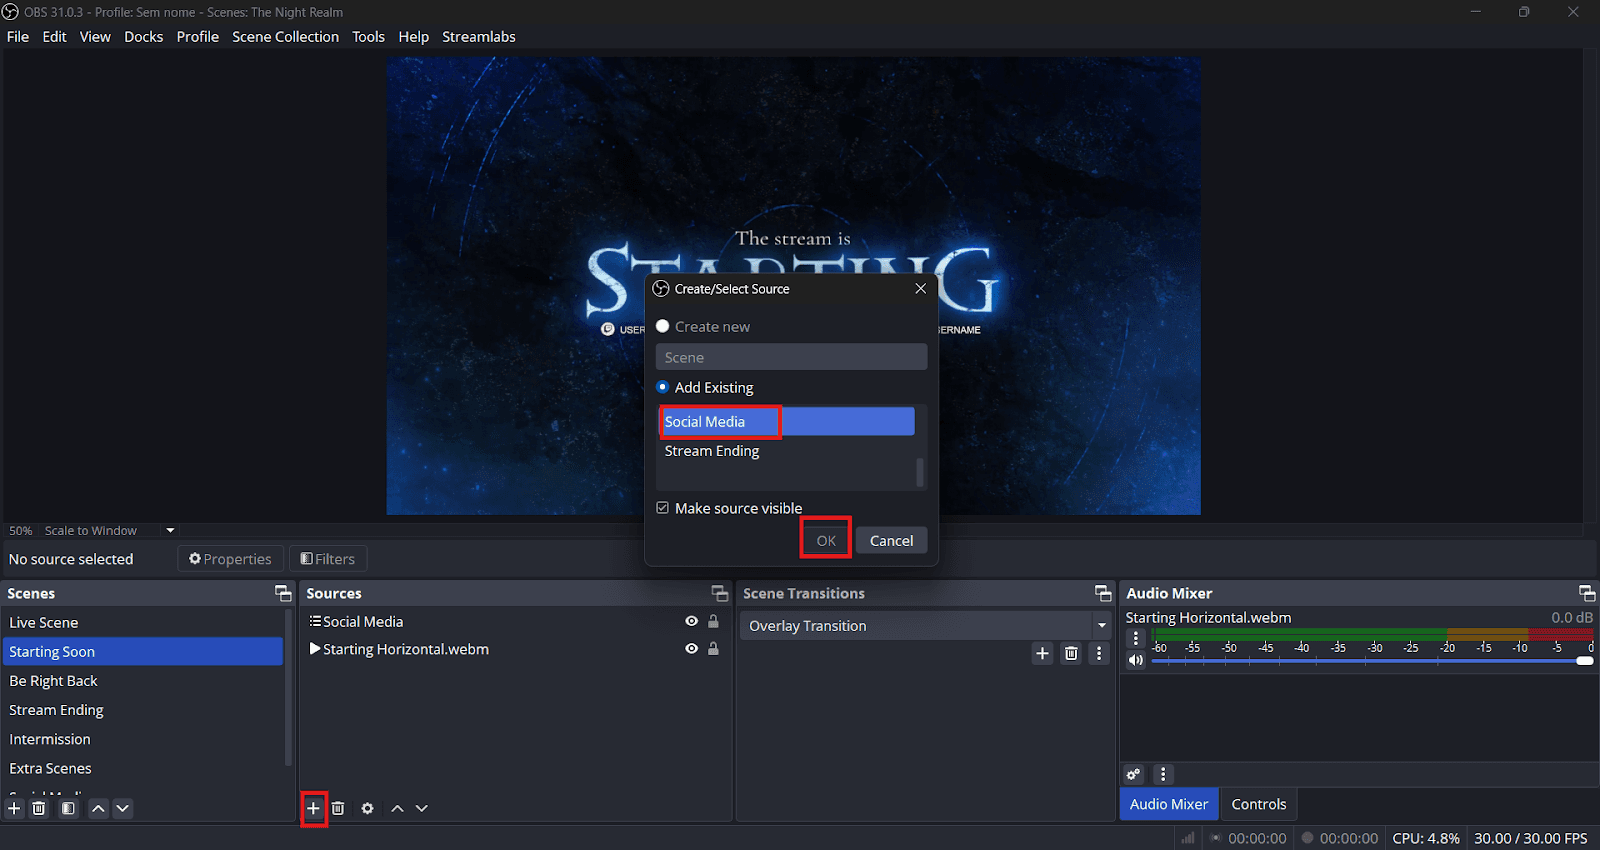The width and height of the screenshot is (1600, 850).
Task: Open Audio Mixer bottom three-dot menu
Action: pos(1162,774)
